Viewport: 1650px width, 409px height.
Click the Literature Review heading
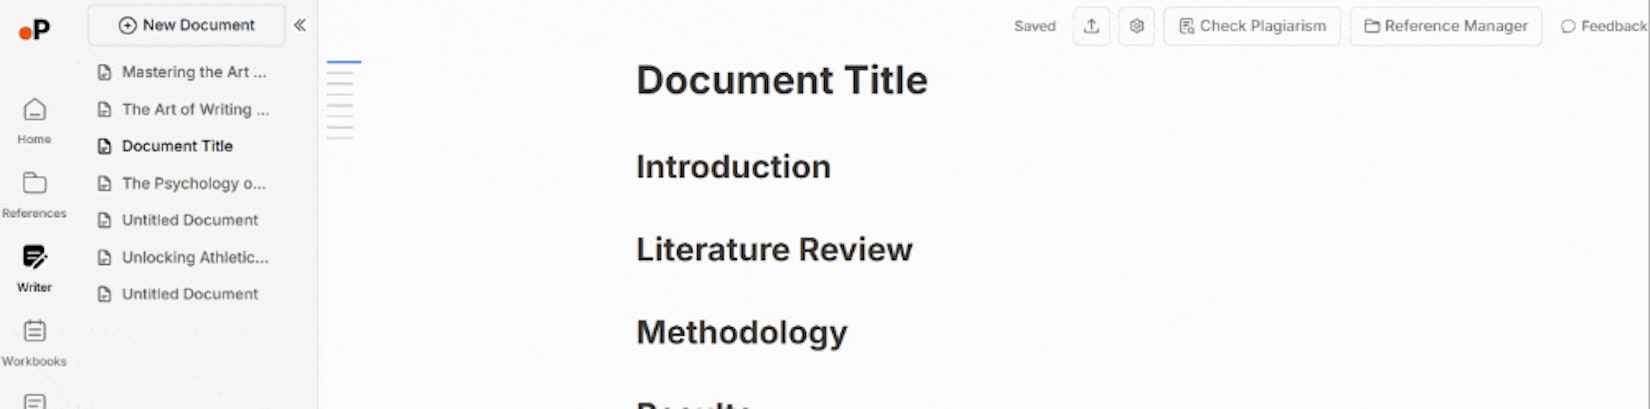[774, 249]
